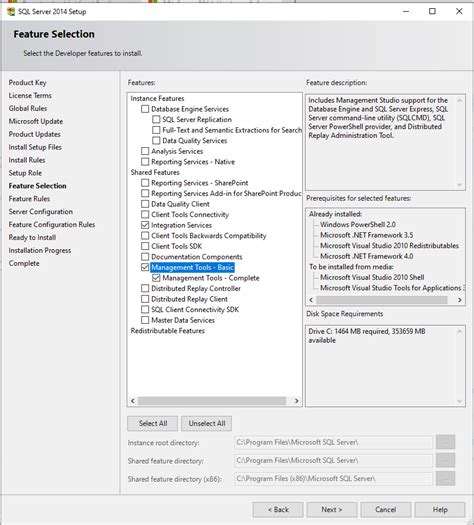Browse button for Shared feature directory (x86)
The image size is (474, 525).
click(445, 479)
